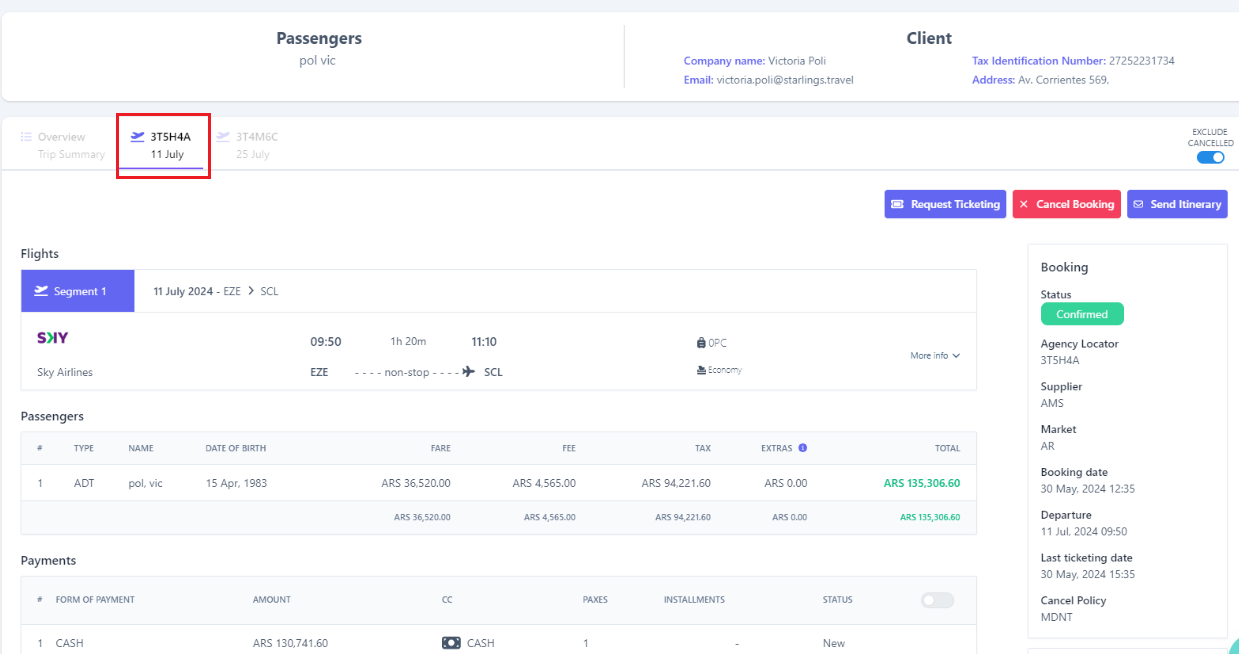The width and height of the screenshot is (1239, 654).
Task: Click the envelope icon in Send Itinerary
Action: tap(1137, 204)
